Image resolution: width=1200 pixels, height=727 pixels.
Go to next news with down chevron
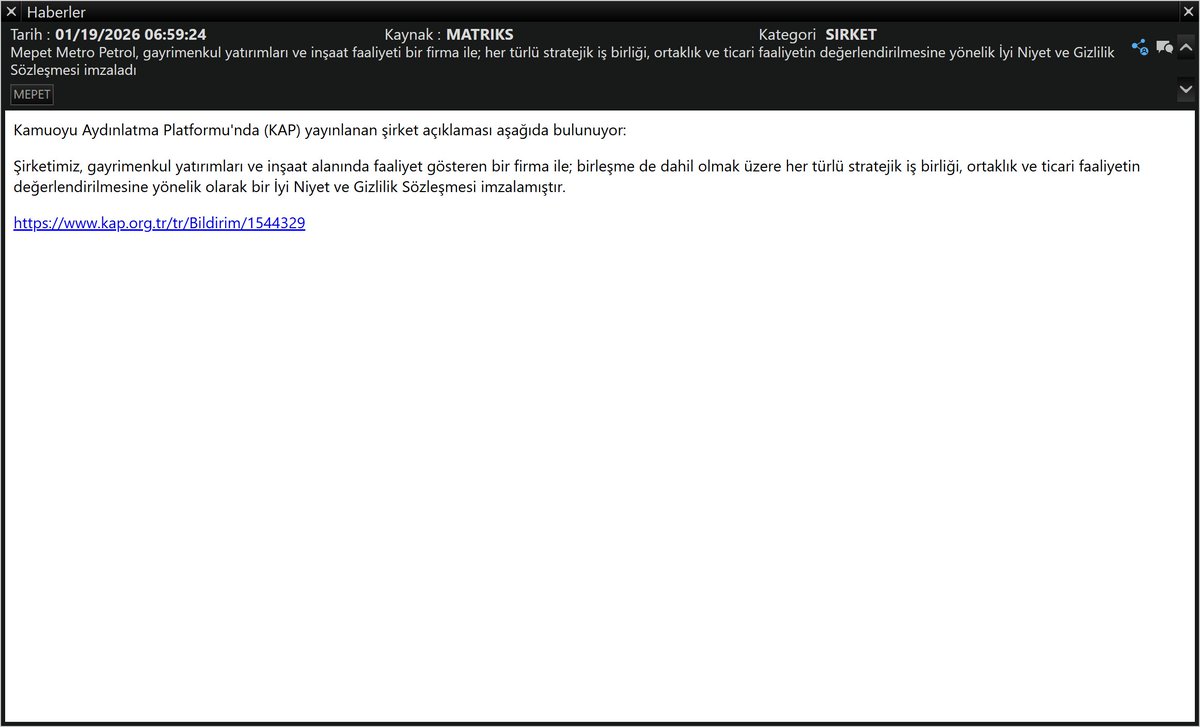1186,89
